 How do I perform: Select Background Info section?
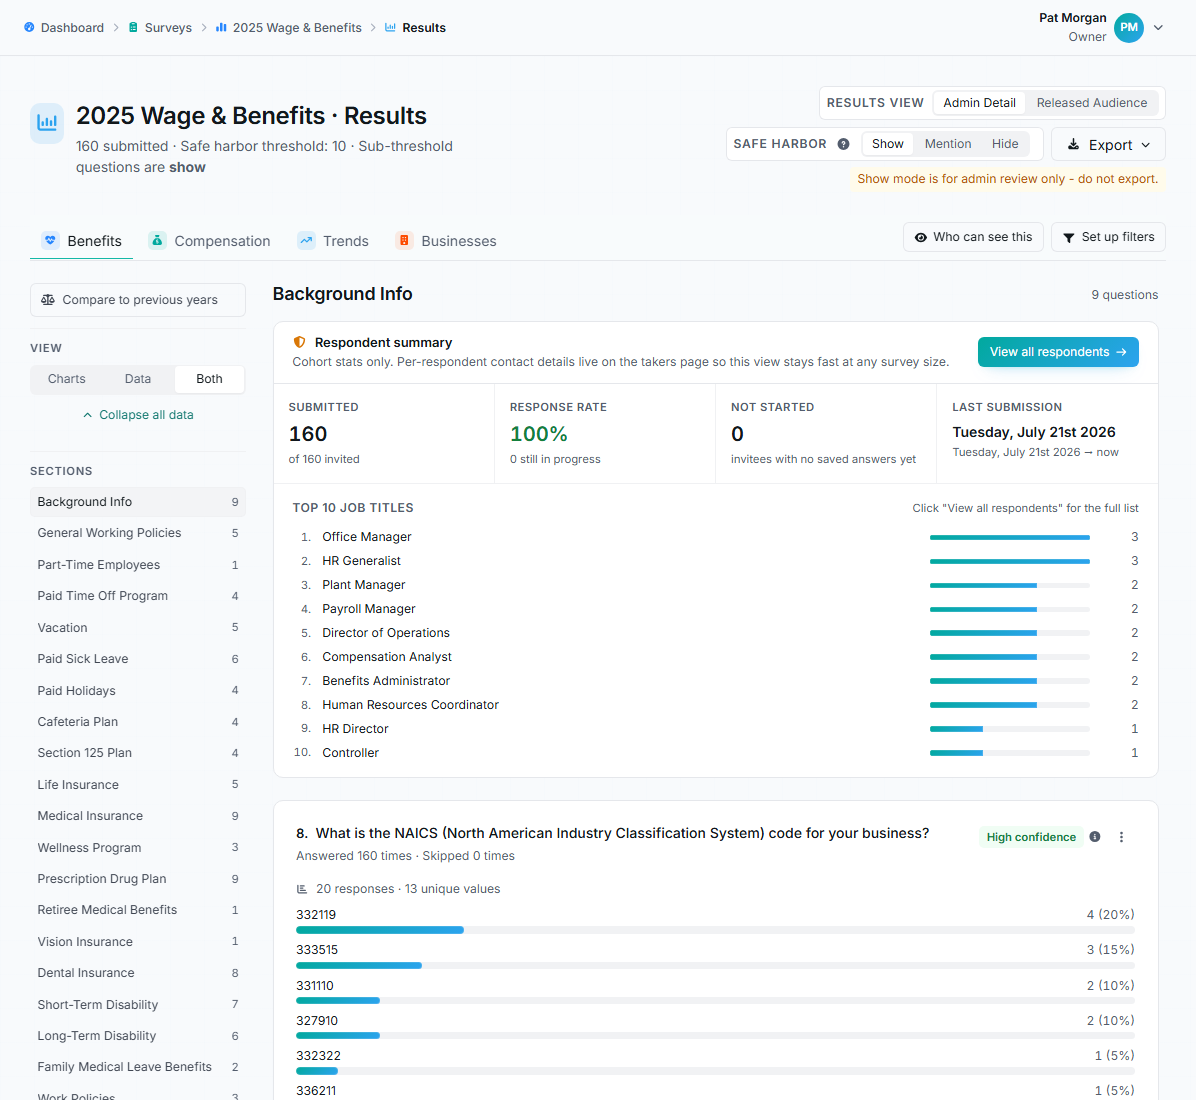(x=138, y=502)
